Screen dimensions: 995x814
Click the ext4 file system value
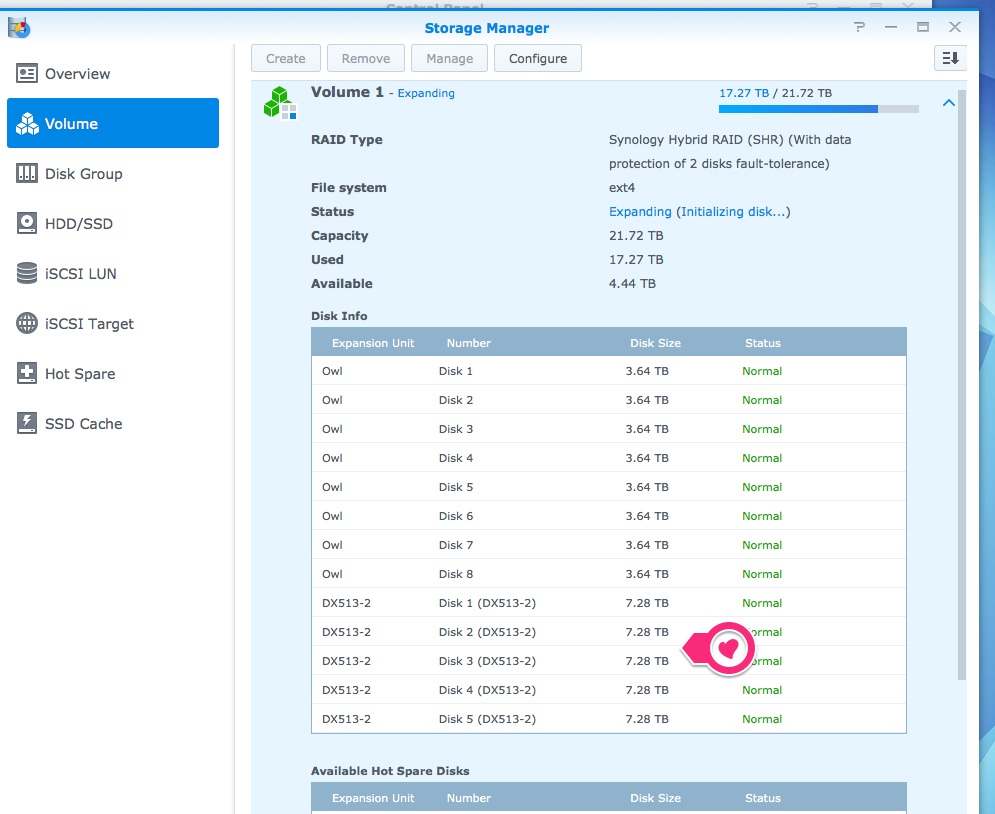622,188
